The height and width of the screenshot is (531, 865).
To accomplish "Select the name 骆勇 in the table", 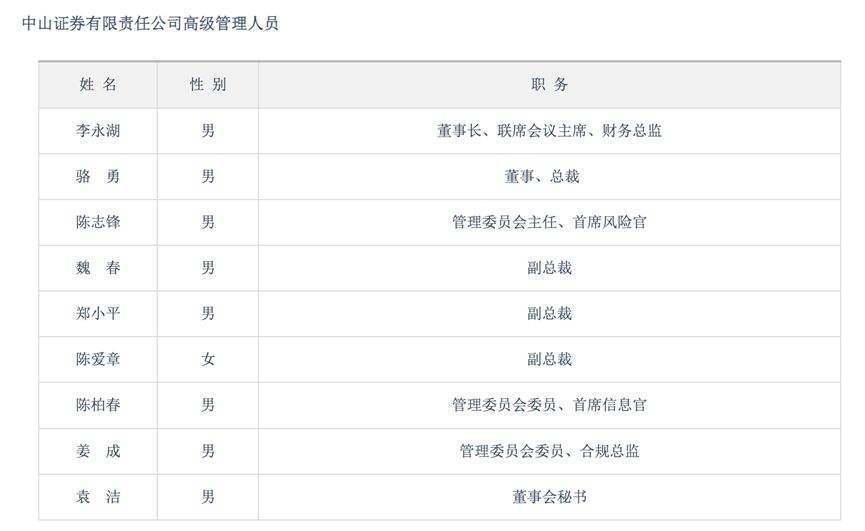I will [x=98, y=177].
